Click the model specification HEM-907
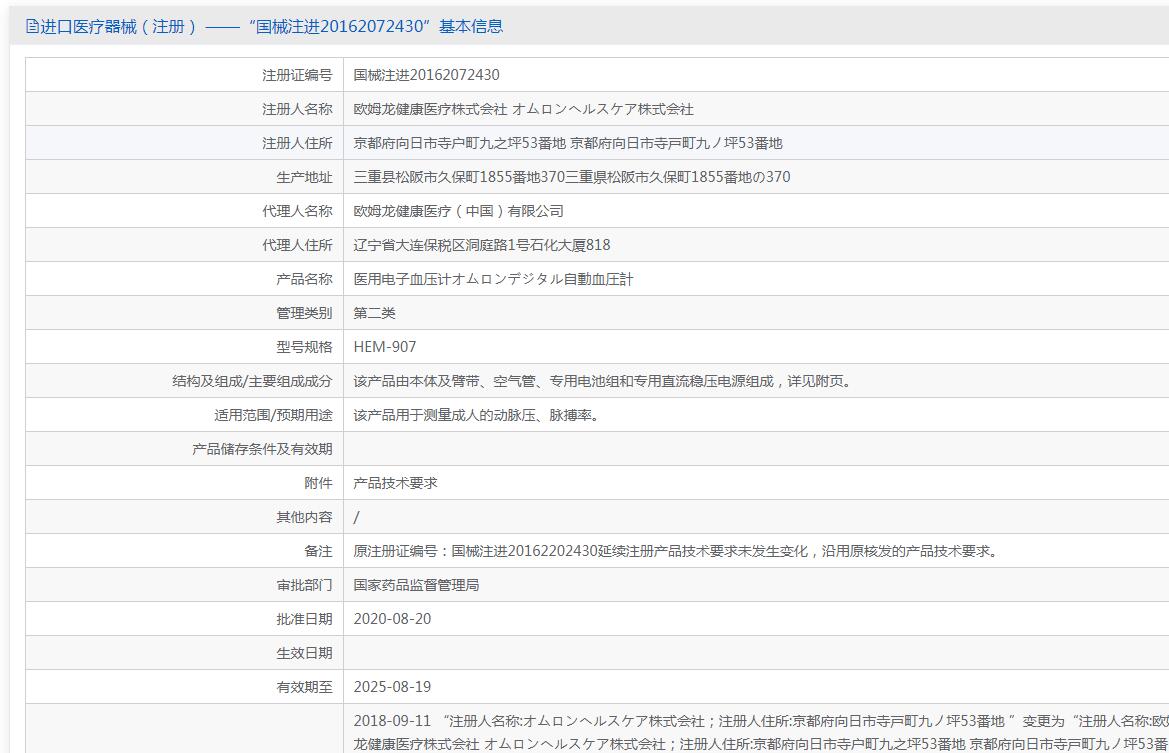1169x753 pixels. (385, 347)
